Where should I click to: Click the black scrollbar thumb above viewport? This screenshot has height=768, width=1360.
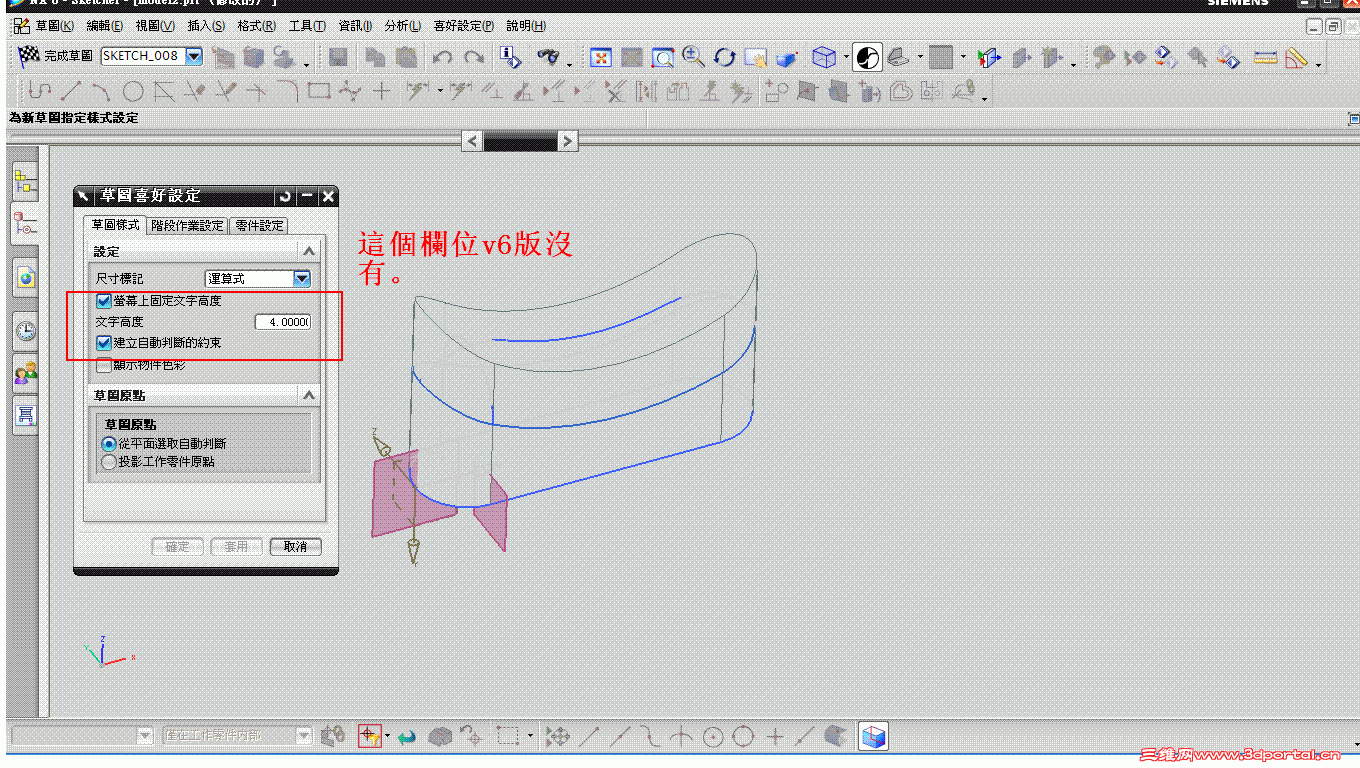point(520,142)
